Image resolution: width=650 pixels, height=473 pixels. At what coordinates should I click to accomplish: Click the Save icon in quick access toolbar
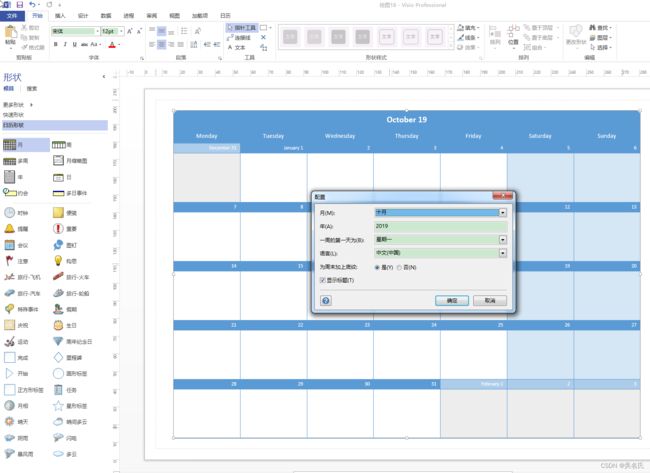19,5
